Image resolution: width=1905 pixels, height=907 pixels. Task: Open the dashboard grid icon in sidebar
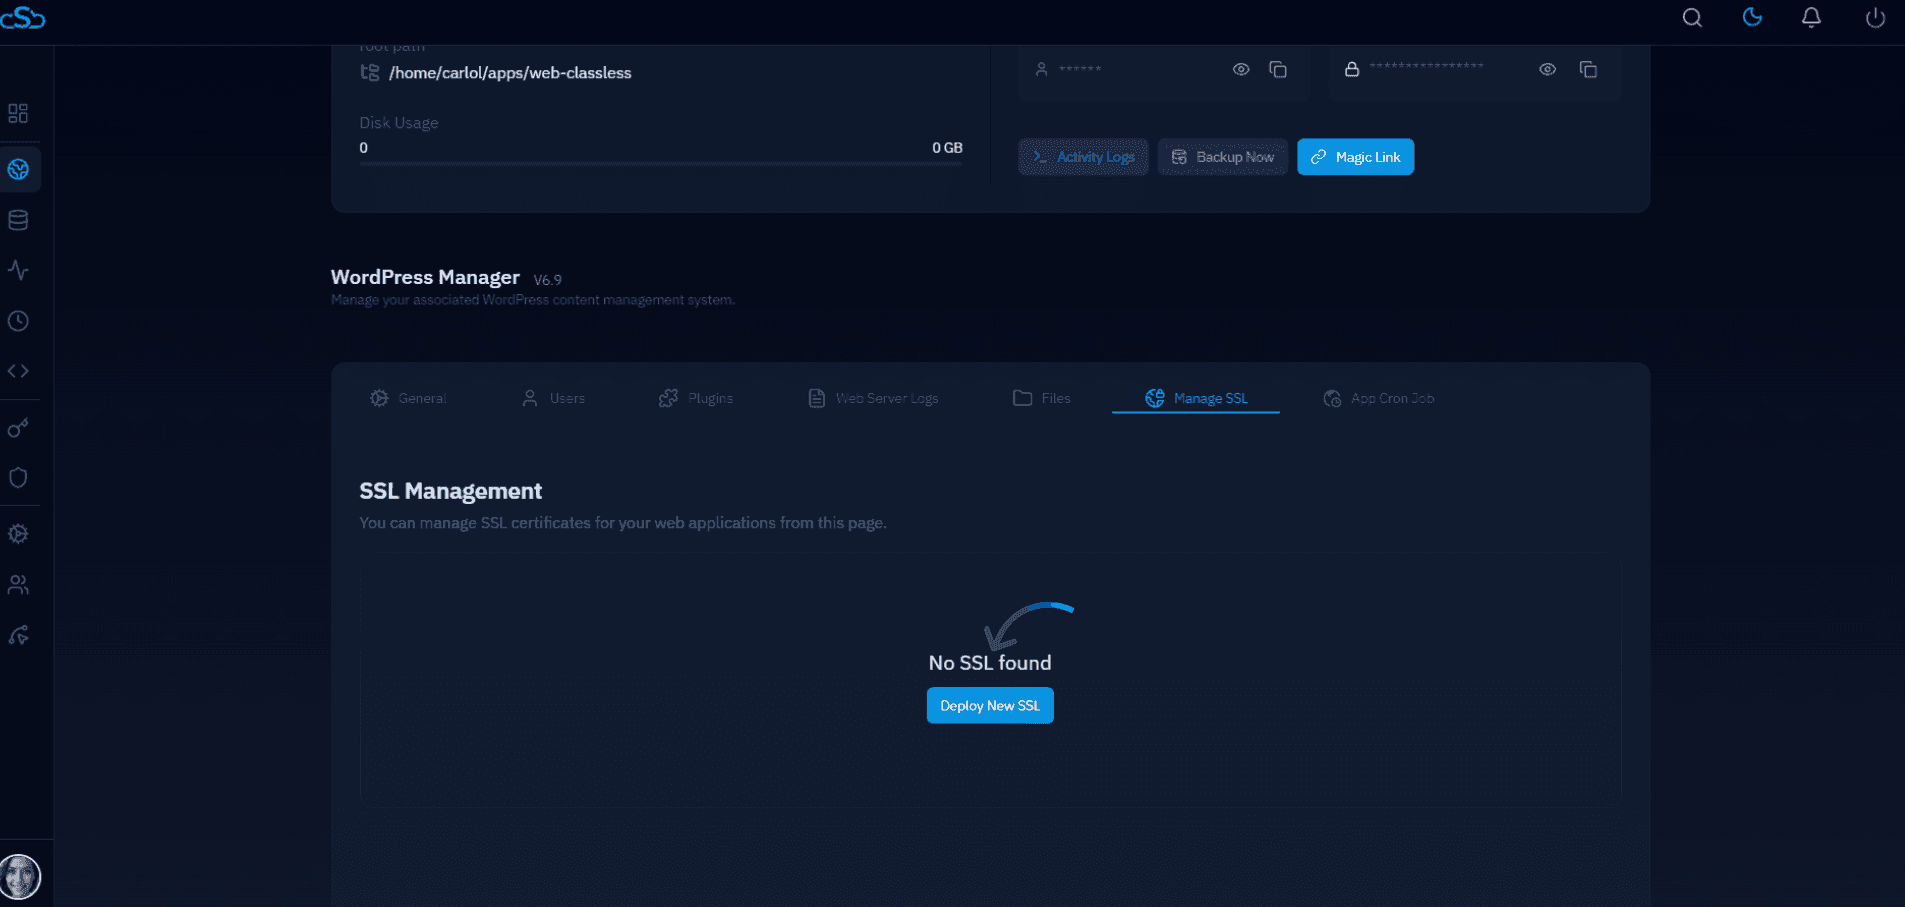(18, 113)
